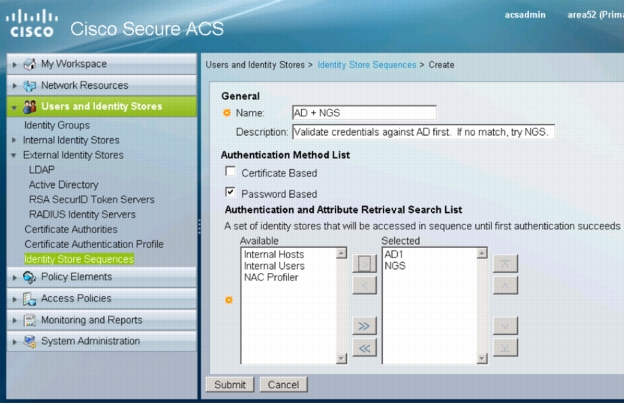The height and width of the screenshot is (405, 626).
Task: Select NGS in Selected list
Action: [395, 266]
